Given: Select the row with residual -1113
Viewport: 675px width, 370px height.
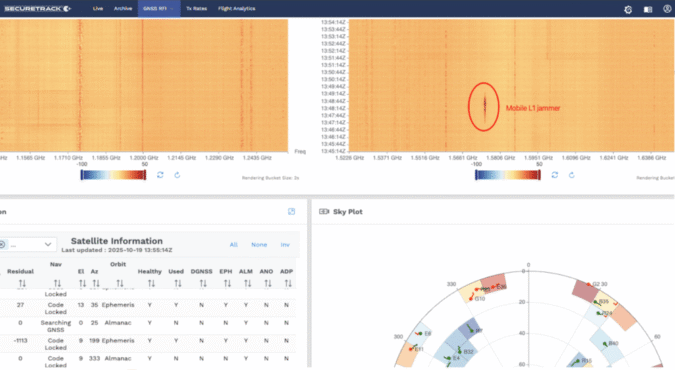Looking at the screenshot, I should 148,344.
